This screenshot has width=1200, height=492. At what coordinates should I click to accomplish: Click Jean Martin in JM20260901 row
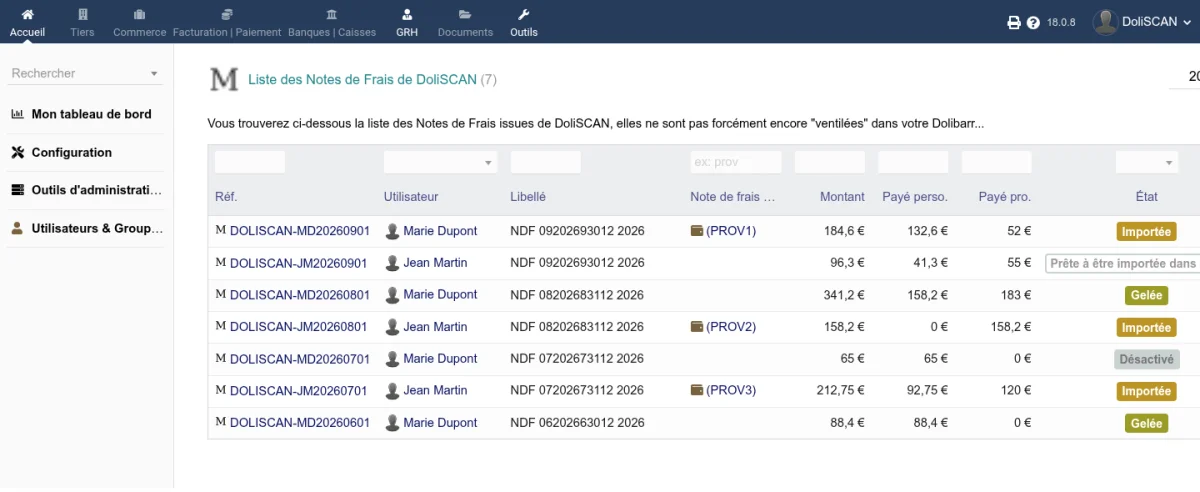pos(435,263)
